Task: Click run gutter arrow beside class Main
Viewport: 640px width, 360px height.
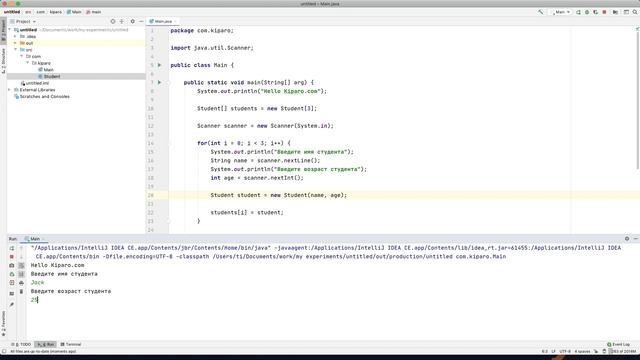Action: [x=160, y=65]
